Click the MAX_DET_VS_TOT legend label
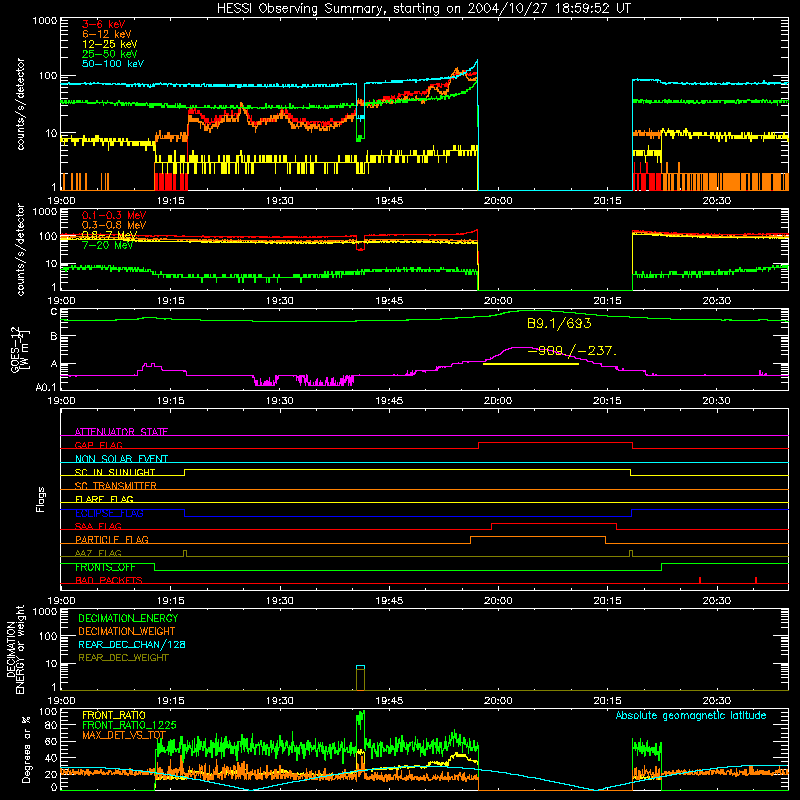The image size is (800, 800). point(124,735)
